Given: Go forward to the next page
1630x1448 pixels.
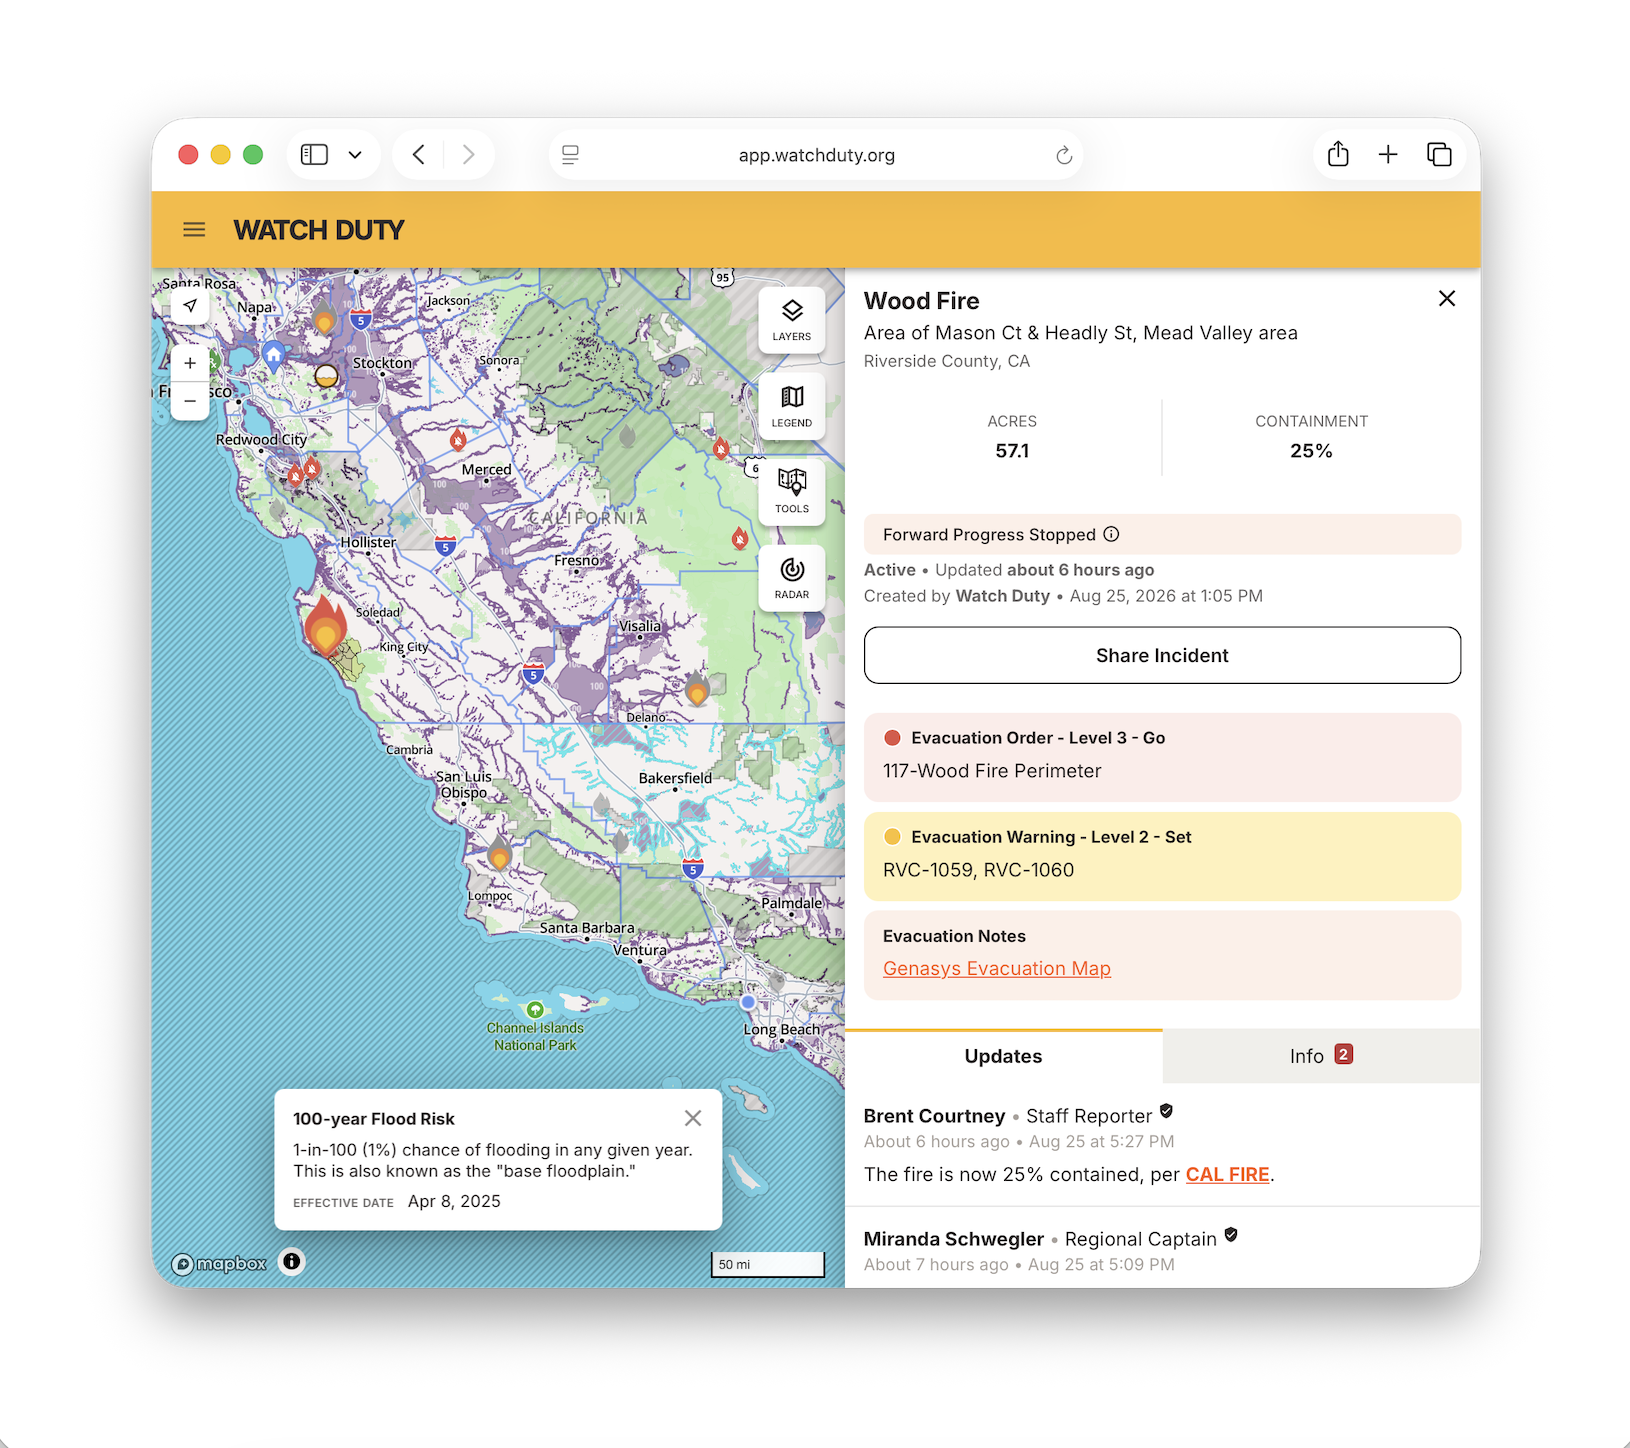Looking at the screenshot, I should [x=468, y=155].
